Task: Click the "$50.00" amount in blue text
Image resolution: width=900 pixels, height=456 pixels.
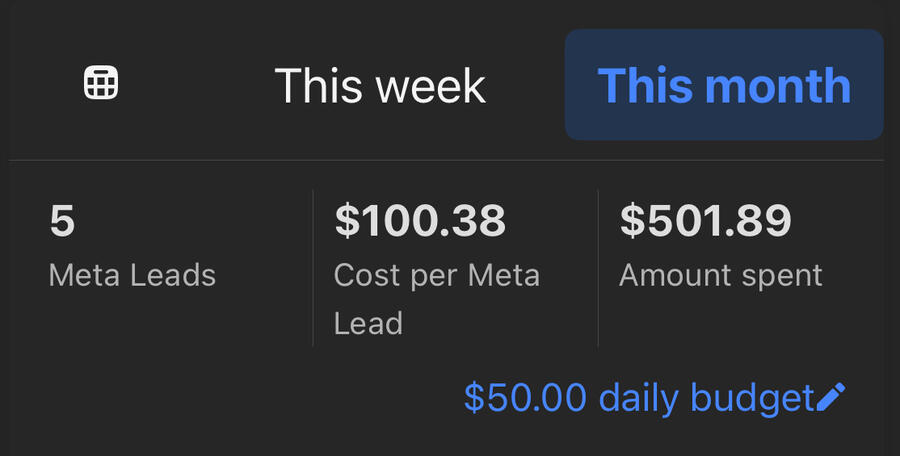Action: (x=525, y=398)
